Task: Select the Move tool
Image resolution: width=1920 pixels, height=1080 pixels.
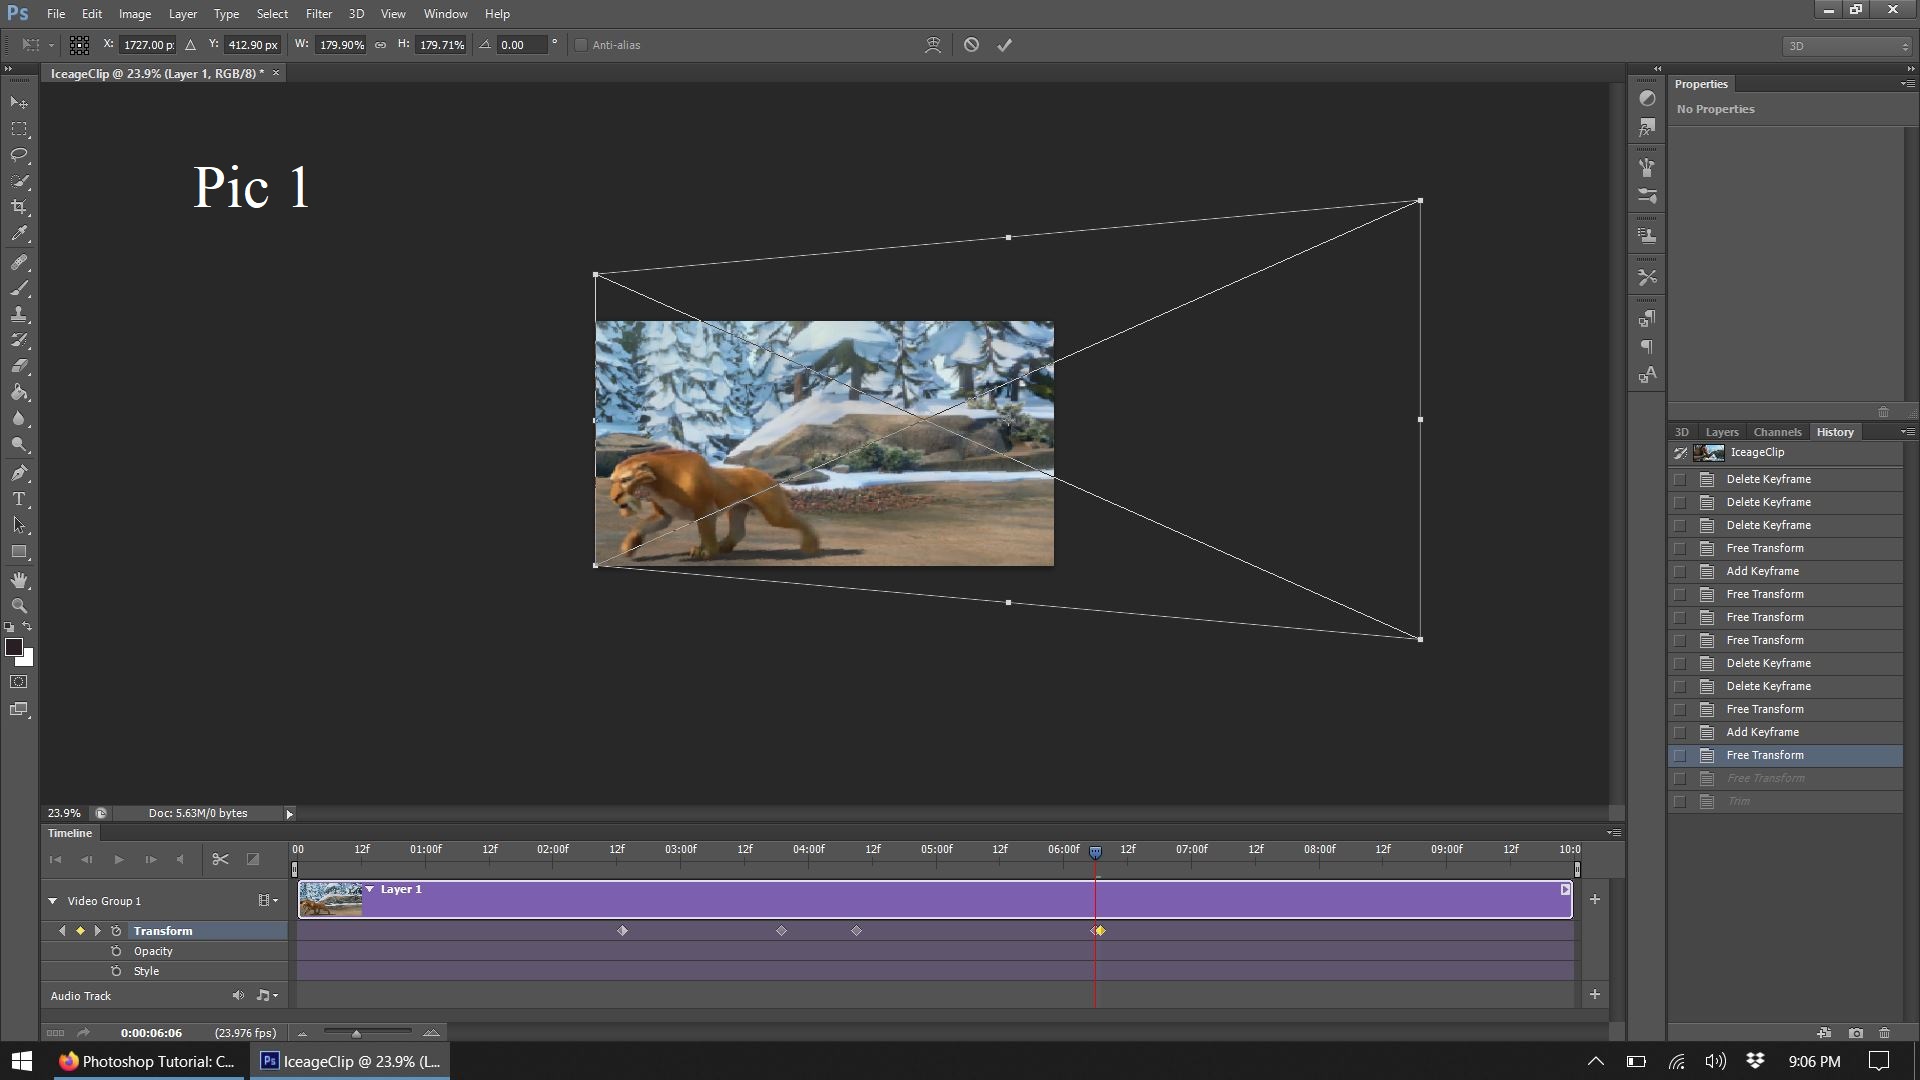Action: pyautogui.click(x=18, y=103)
